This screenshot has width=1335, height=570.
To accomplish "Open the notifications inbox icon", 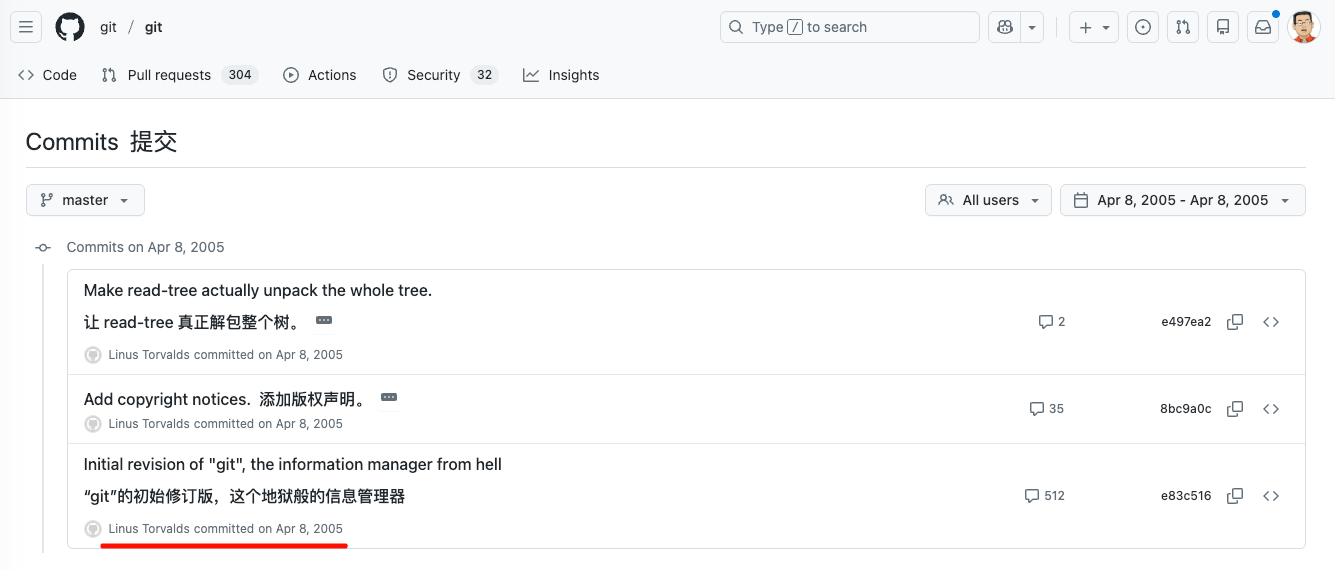I will [x=1263, y=27].
